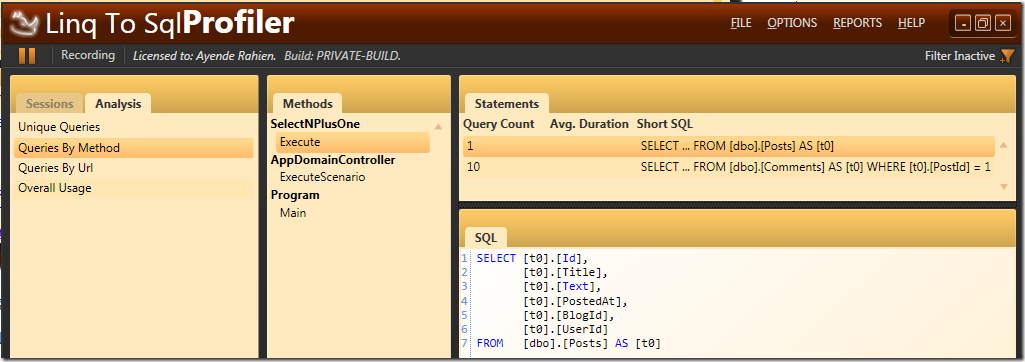Select the SelectNPlusOne class heading

click(x=315, y=123)
